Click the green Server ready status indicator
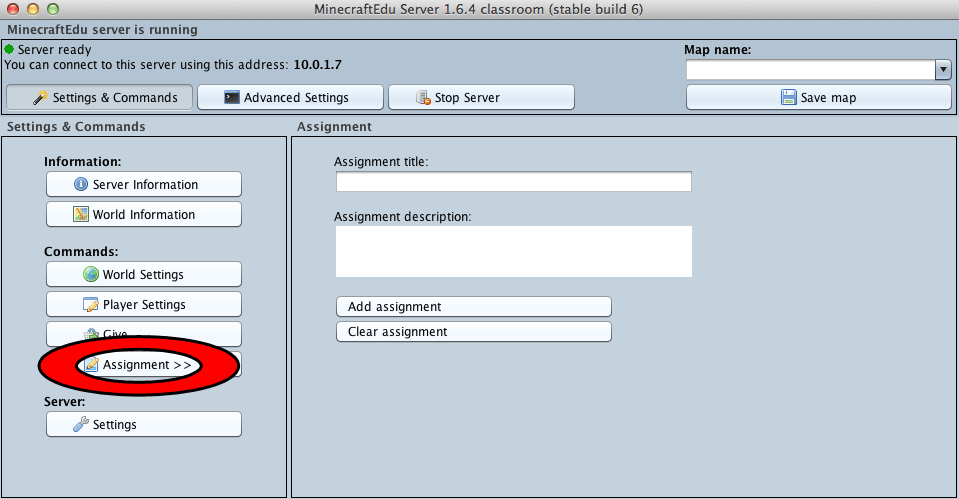Viewport: 959px width, 499px height. tap(9, 49)
